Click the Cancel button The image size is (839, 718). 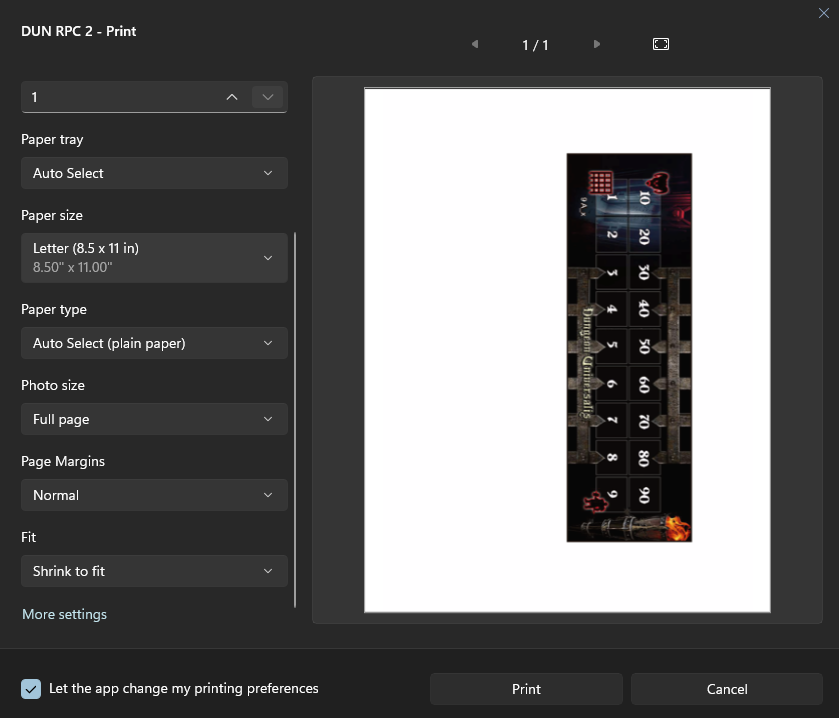727,689
